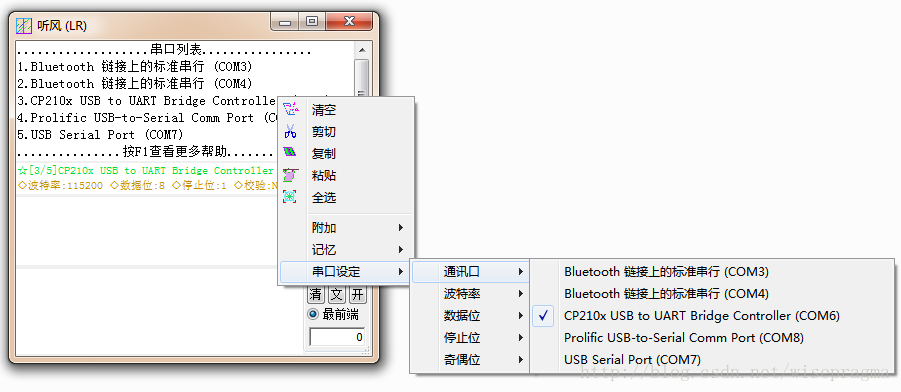Click the select-all icon beside 全选

(x=291, y=197)
